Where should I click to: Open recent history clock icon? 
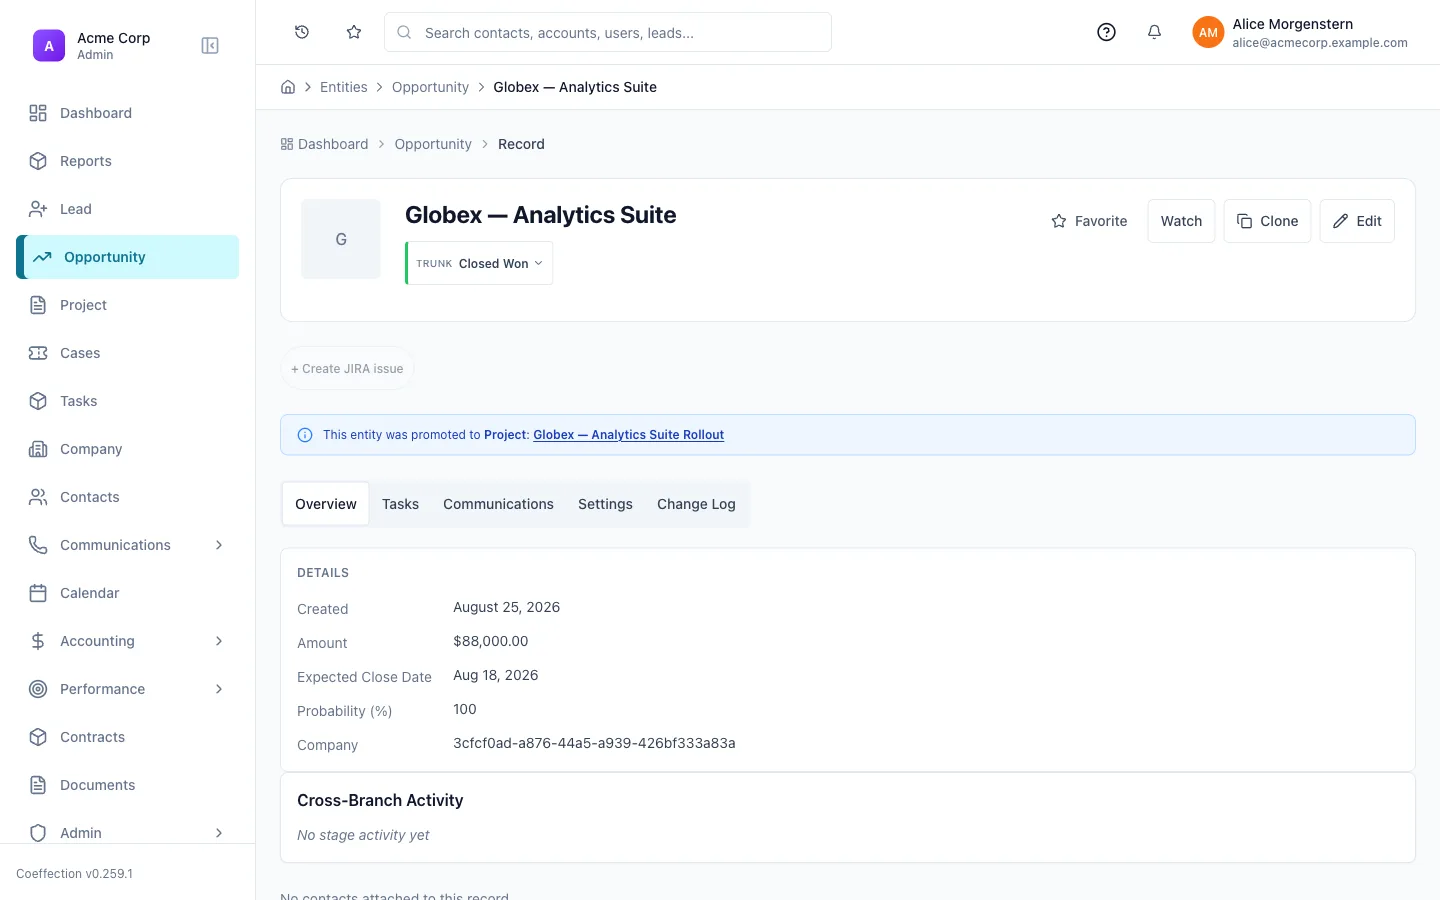point(302,32)
